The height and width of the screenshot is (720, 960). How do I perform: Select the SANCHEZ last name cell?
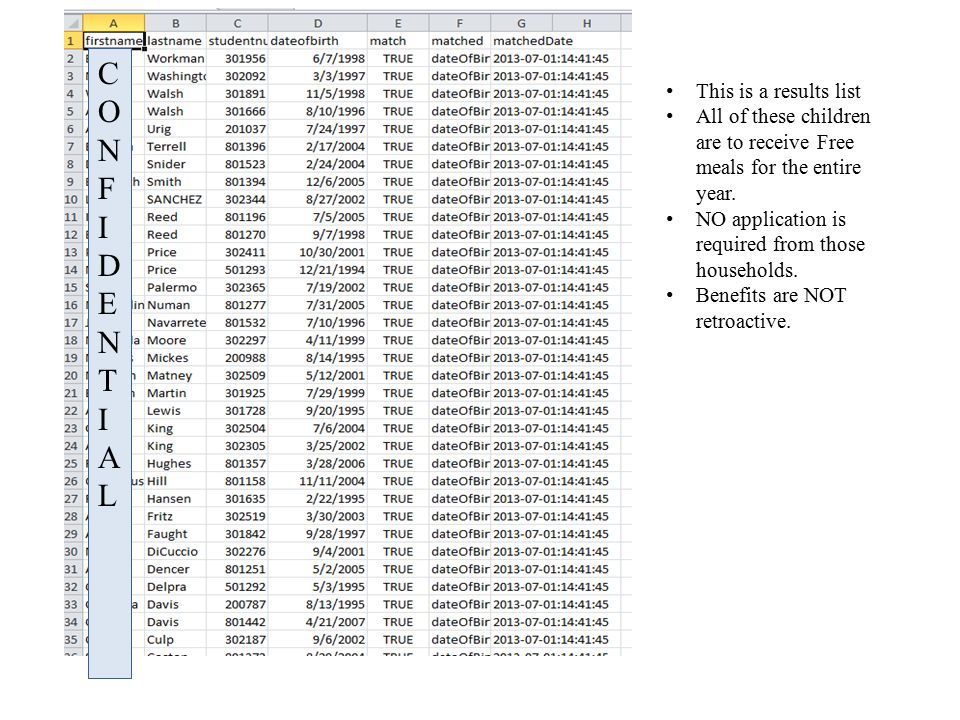[x=176, y=200]
